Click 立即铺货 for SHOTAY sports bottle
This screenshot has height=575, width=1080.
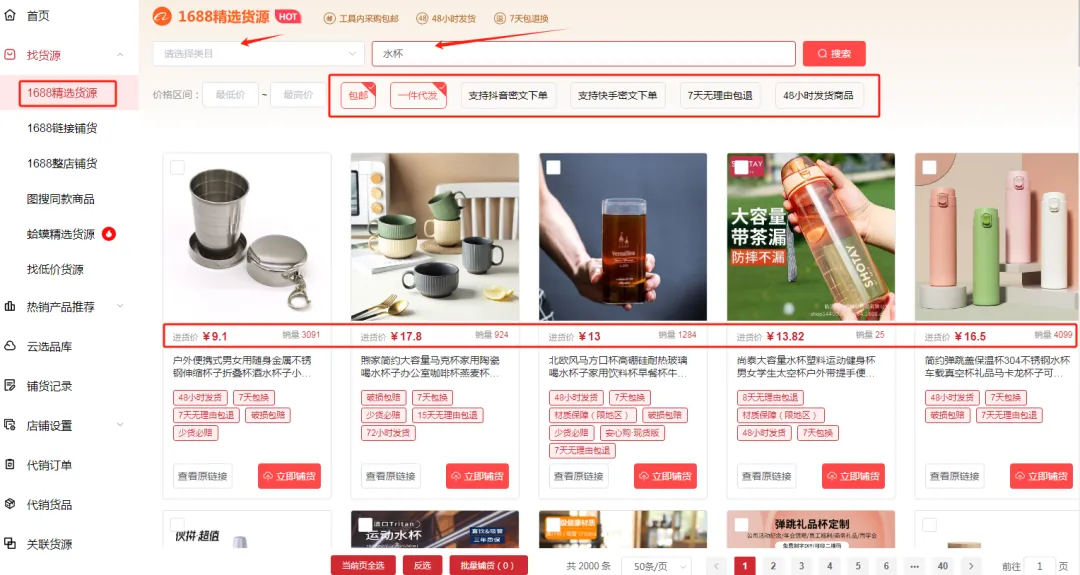pyautogui.click(x=853, y=476)
